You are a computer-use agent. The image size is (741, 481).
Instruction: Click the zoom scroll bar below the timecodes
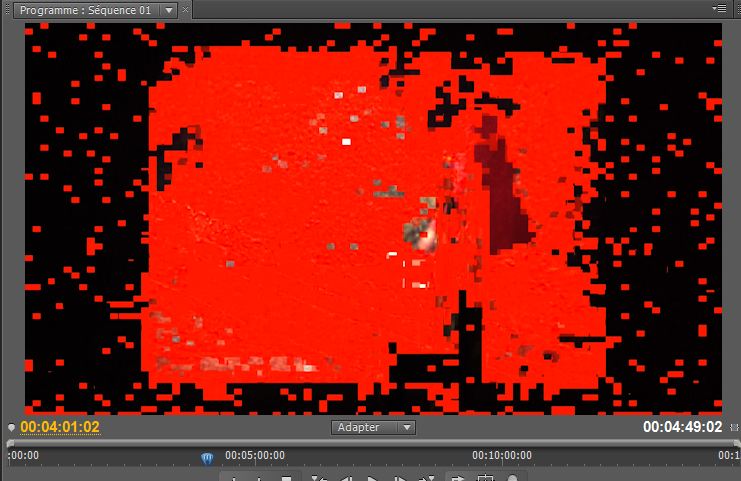tap(373, 443)
